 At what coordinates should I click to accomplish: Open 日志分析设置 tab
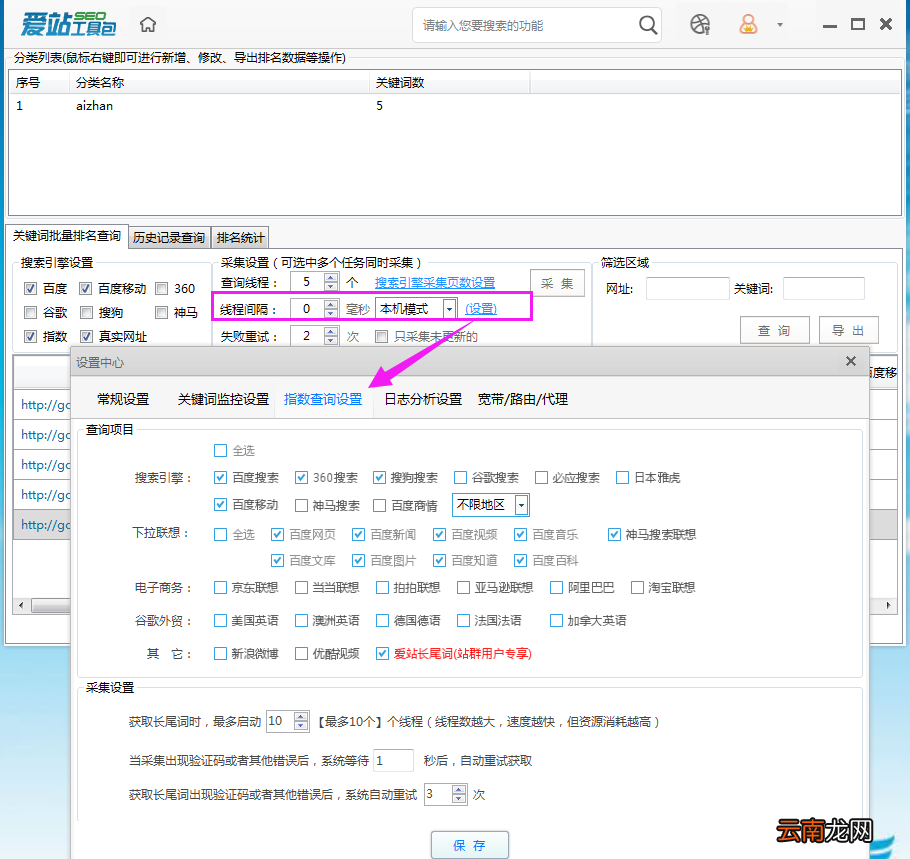423,399
